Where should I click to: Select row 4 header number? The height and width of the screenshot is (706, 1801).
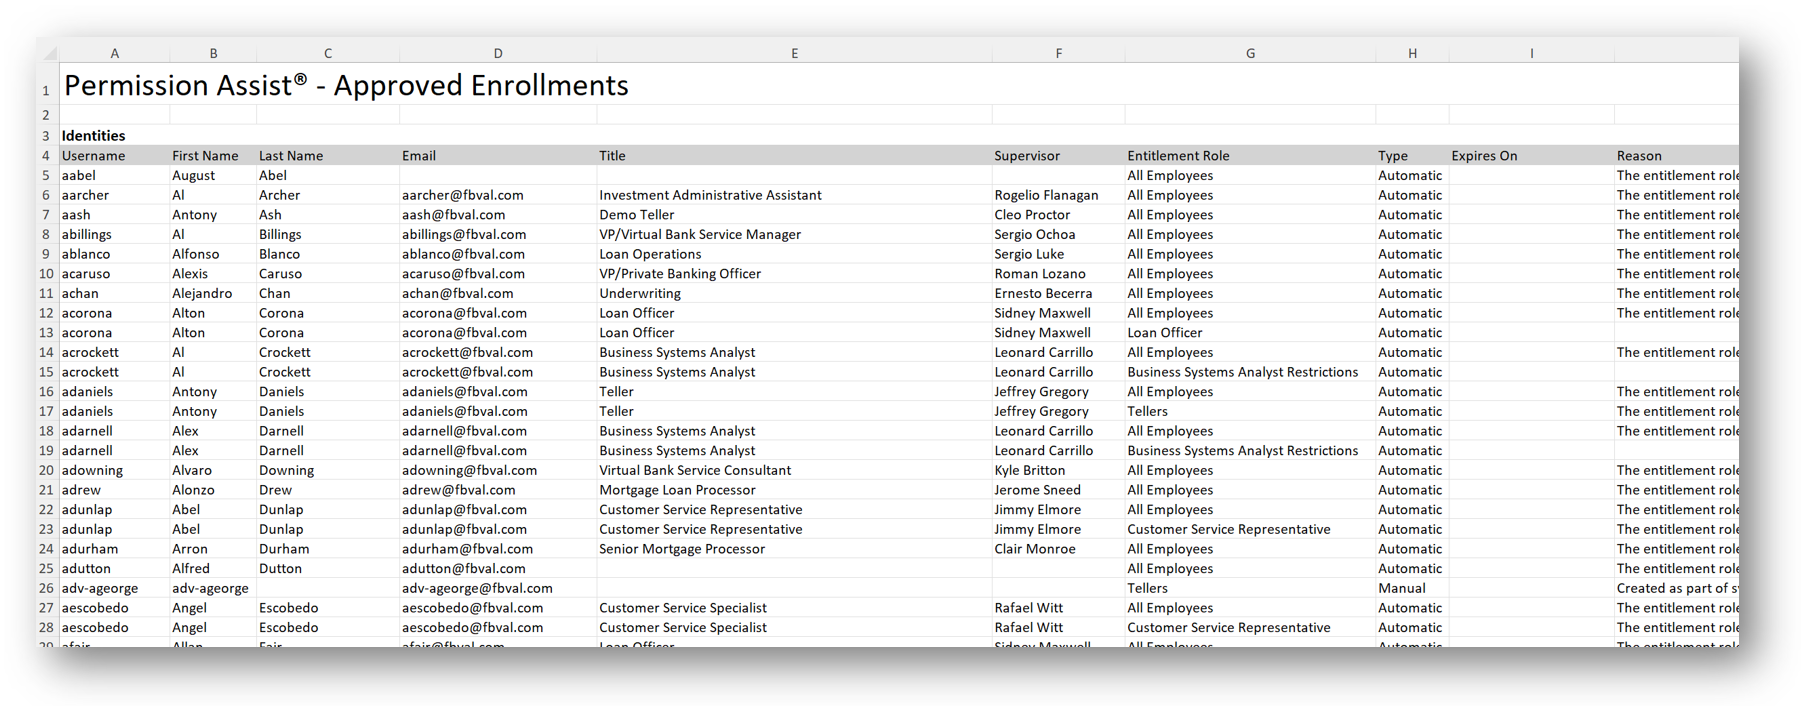pos(46,156)
